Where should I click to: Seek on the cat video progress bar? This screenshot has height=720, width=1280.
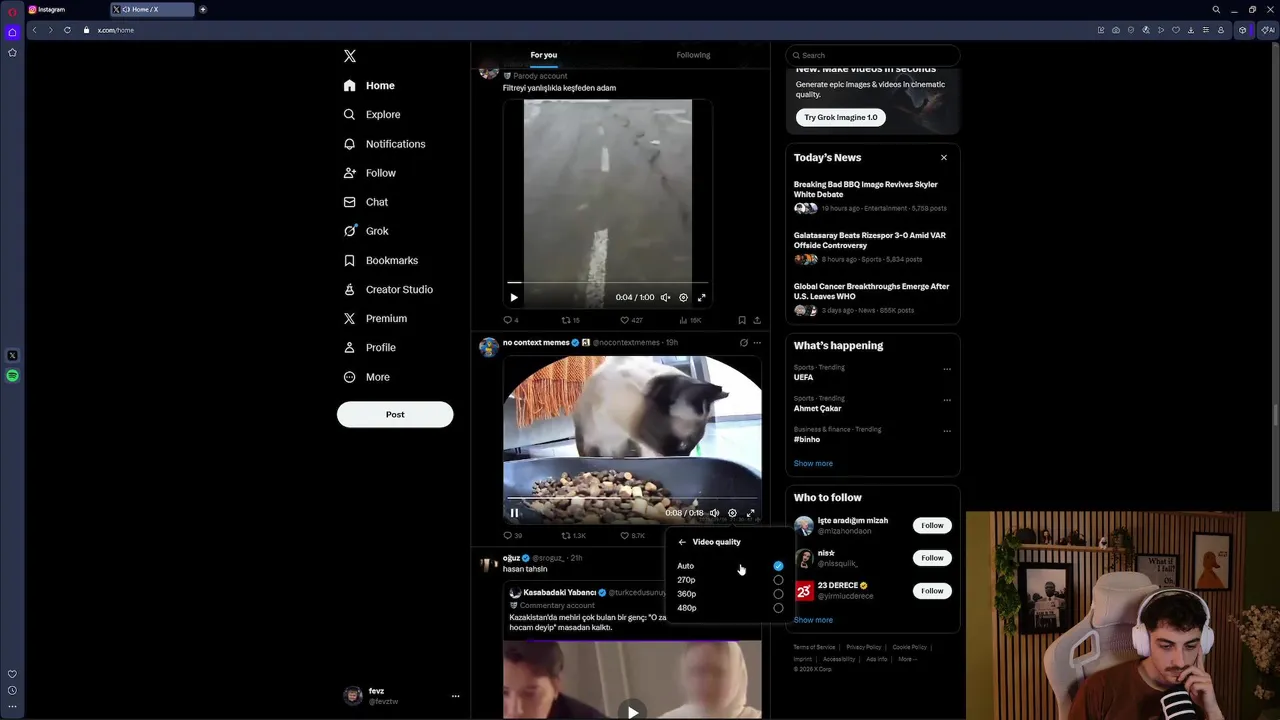click(632, 499)
